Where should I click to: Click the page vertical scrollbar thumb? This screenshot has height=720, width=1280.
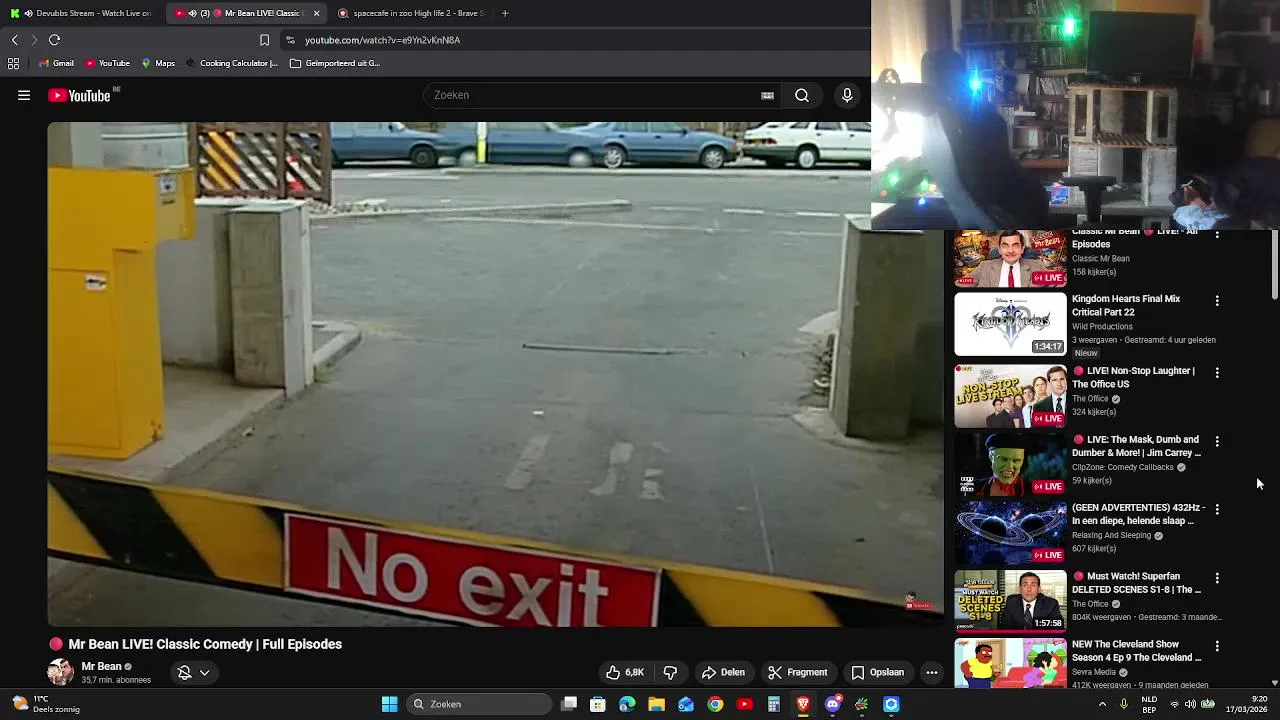tap(1274, 264)
